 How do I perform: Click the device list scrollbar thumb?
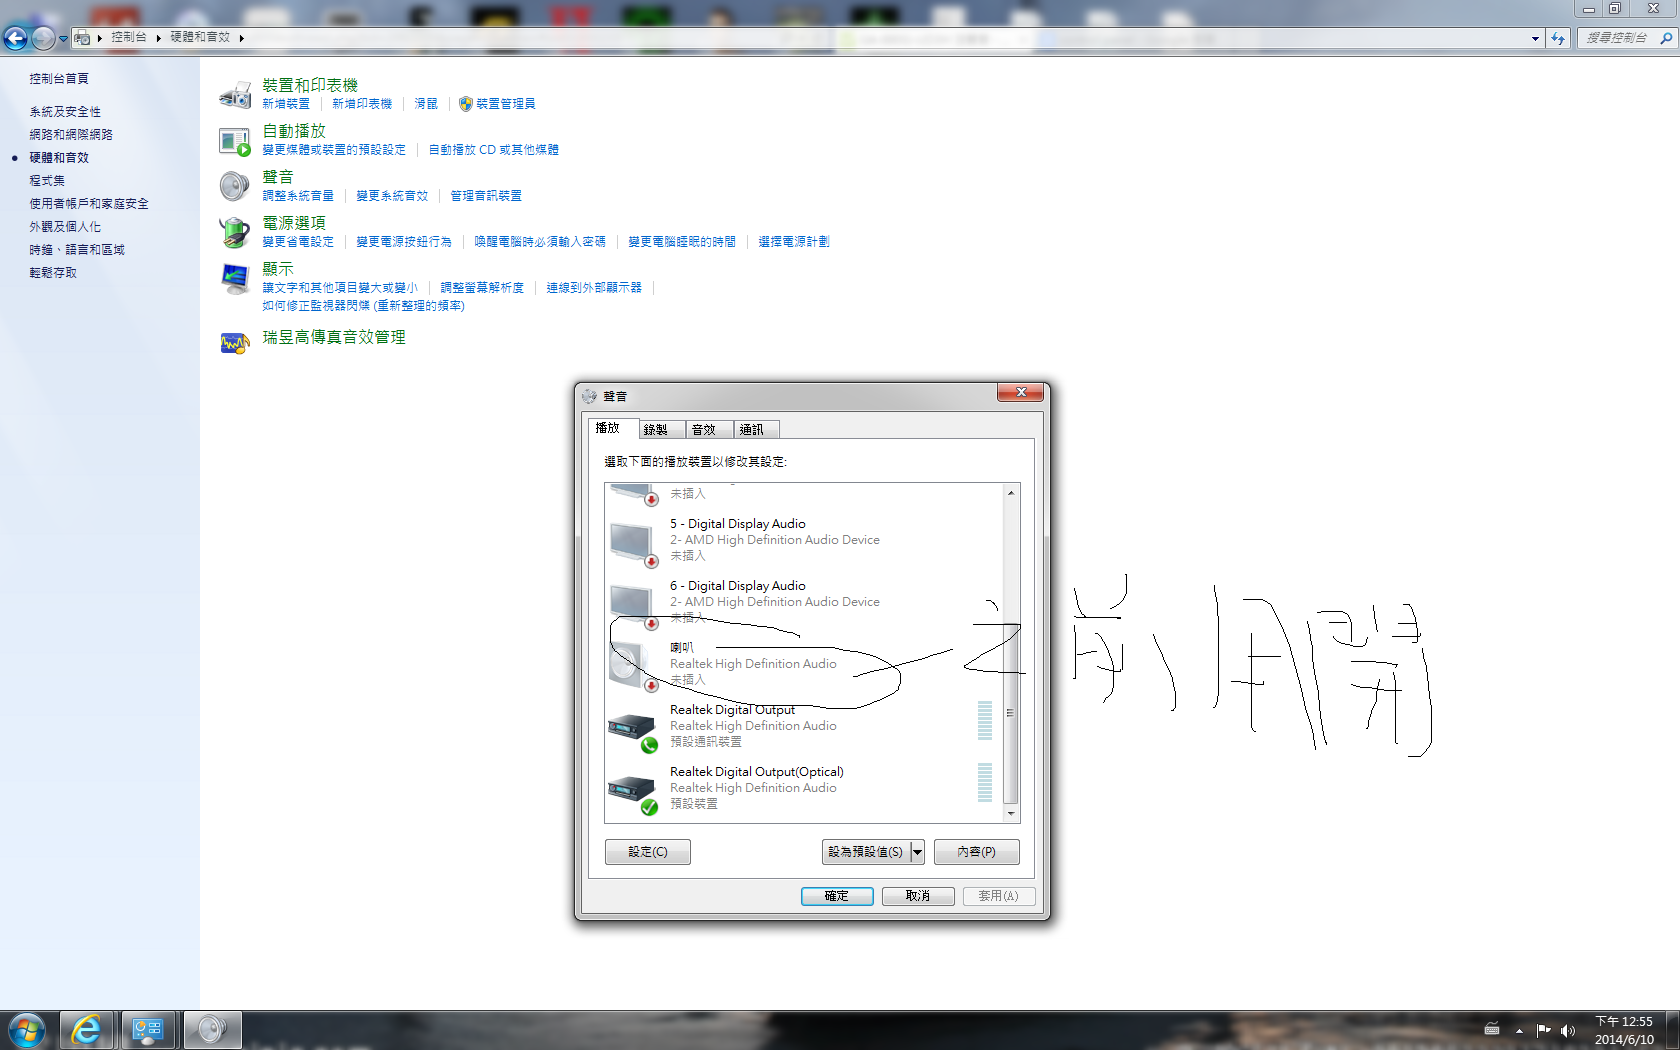[1010, 714]
